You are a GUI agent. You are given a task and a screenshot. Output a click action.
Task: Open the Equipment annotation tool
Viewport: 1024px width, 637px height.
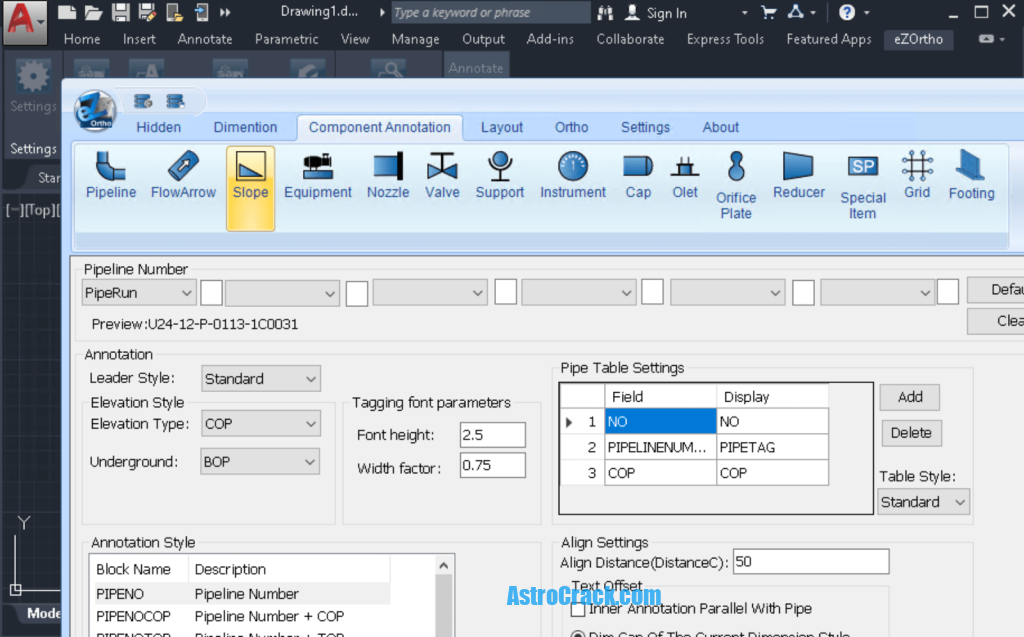pyautogui.click(x=317, y=175)
